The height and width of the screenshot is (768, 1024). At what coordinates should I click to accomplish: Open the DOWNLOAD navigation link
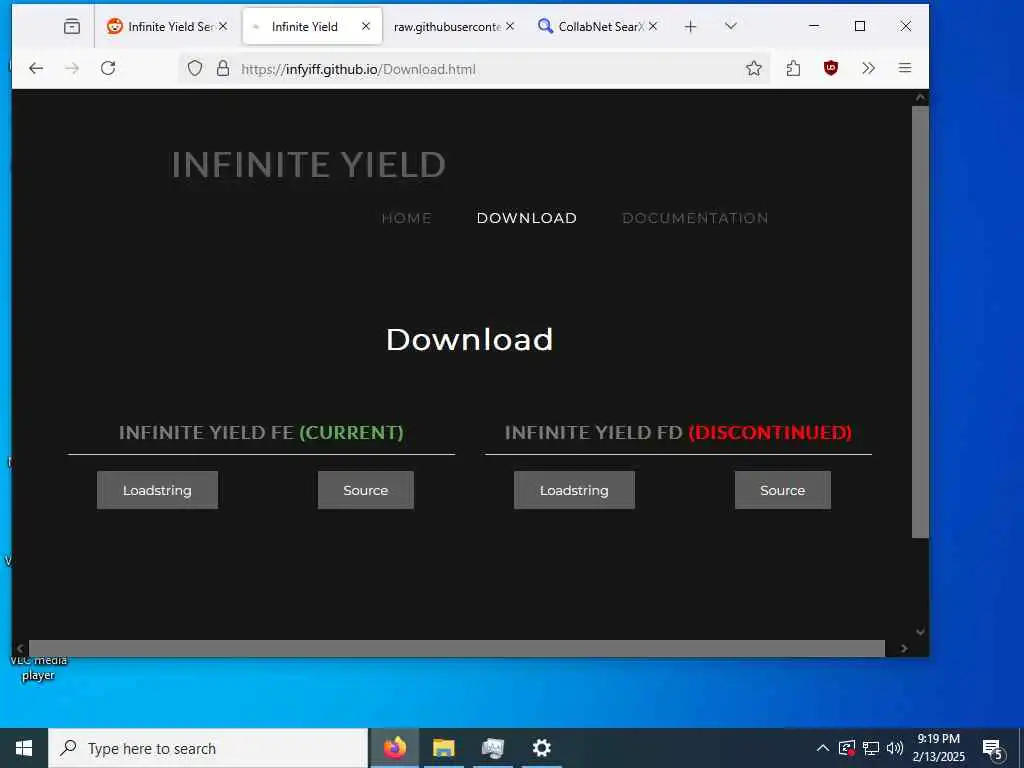point(526,218)
